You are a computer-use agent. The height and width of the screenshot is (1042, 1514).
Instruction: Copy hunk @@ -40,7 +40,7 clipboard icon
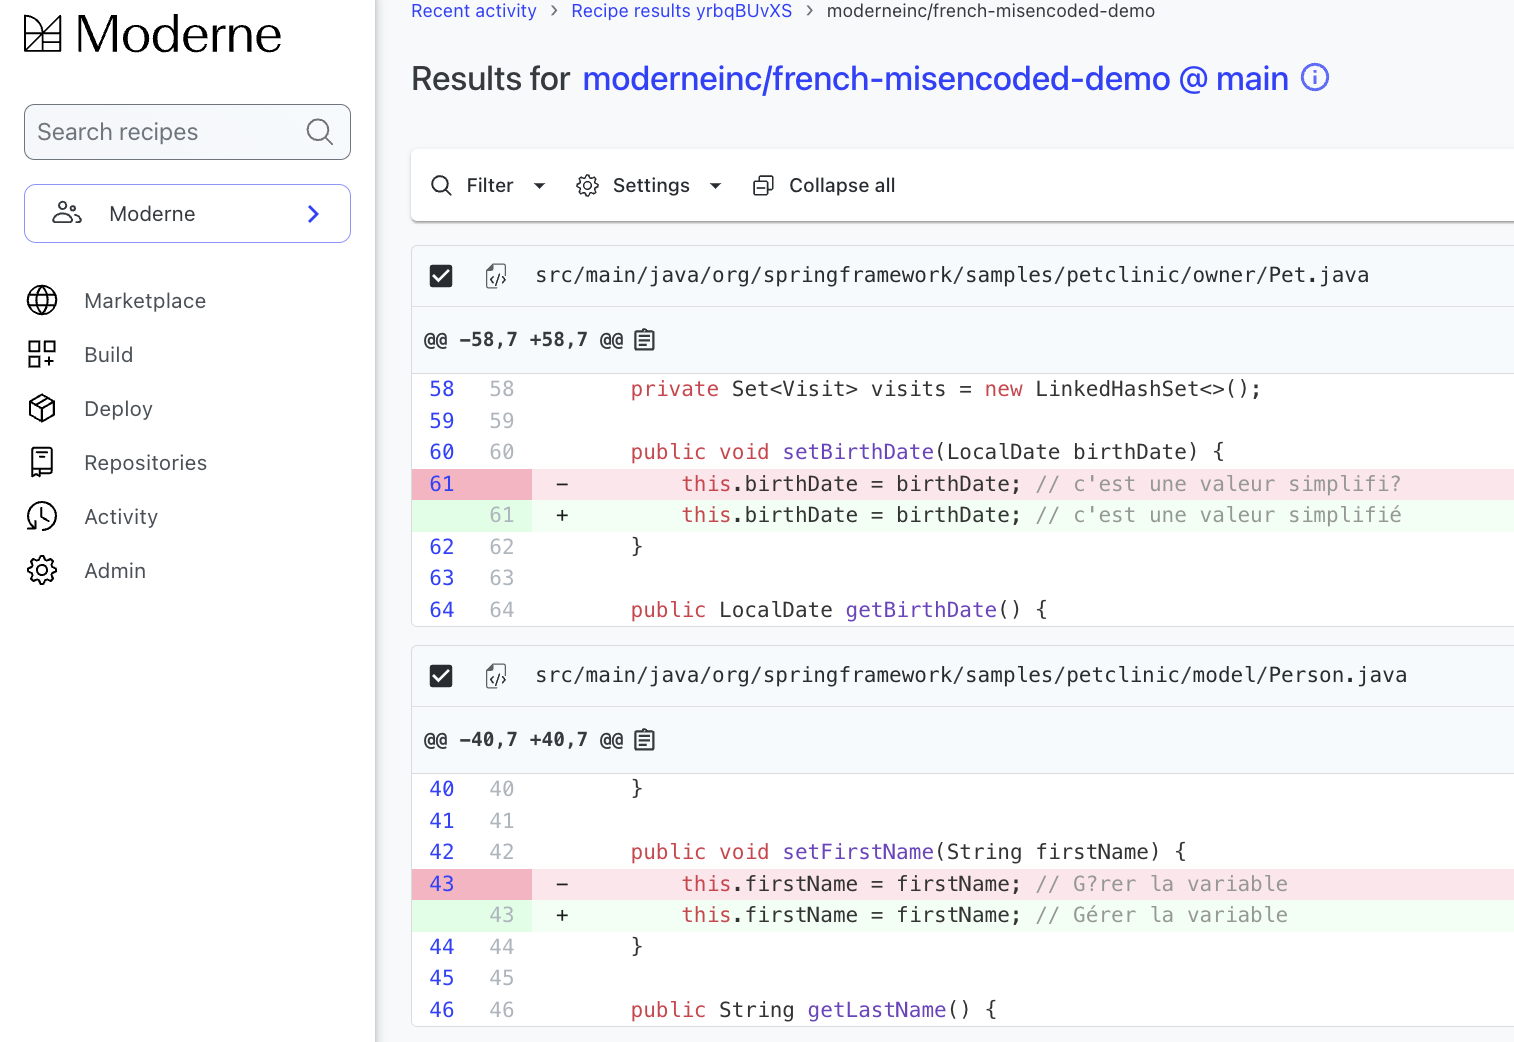[645, 740]
